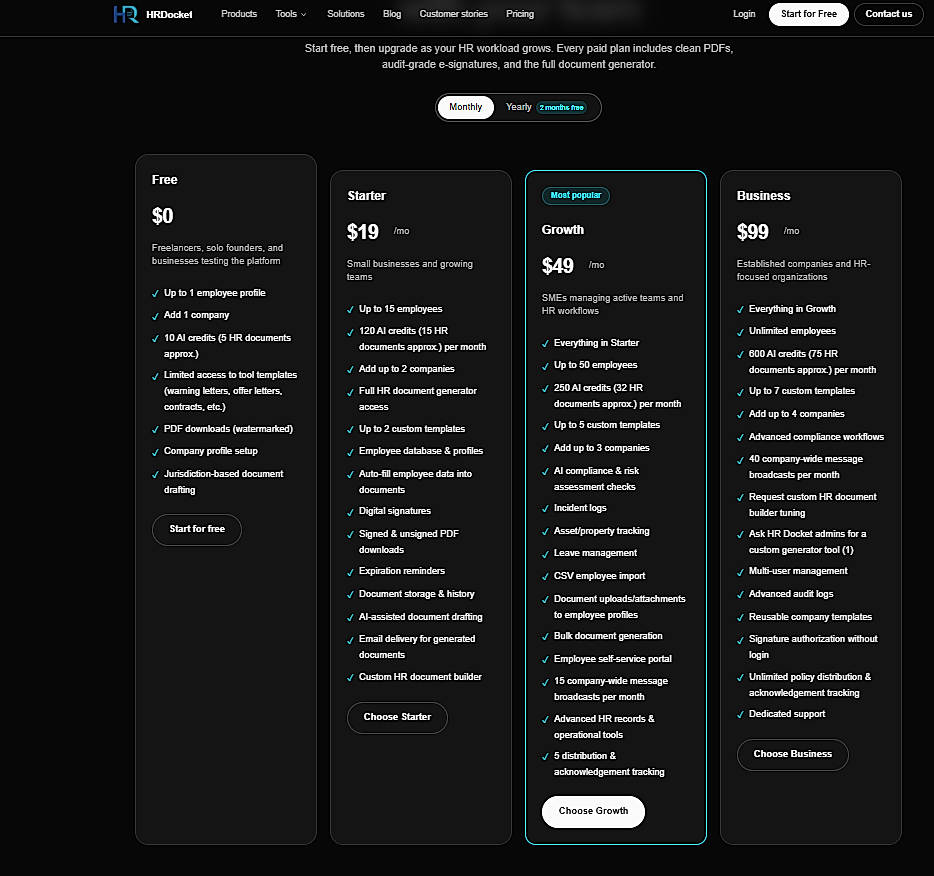Image resolution: width=934 pixels, height=876 pixels.
Task: Click checkmark beside CSV employee import
Action: (545, 576)
